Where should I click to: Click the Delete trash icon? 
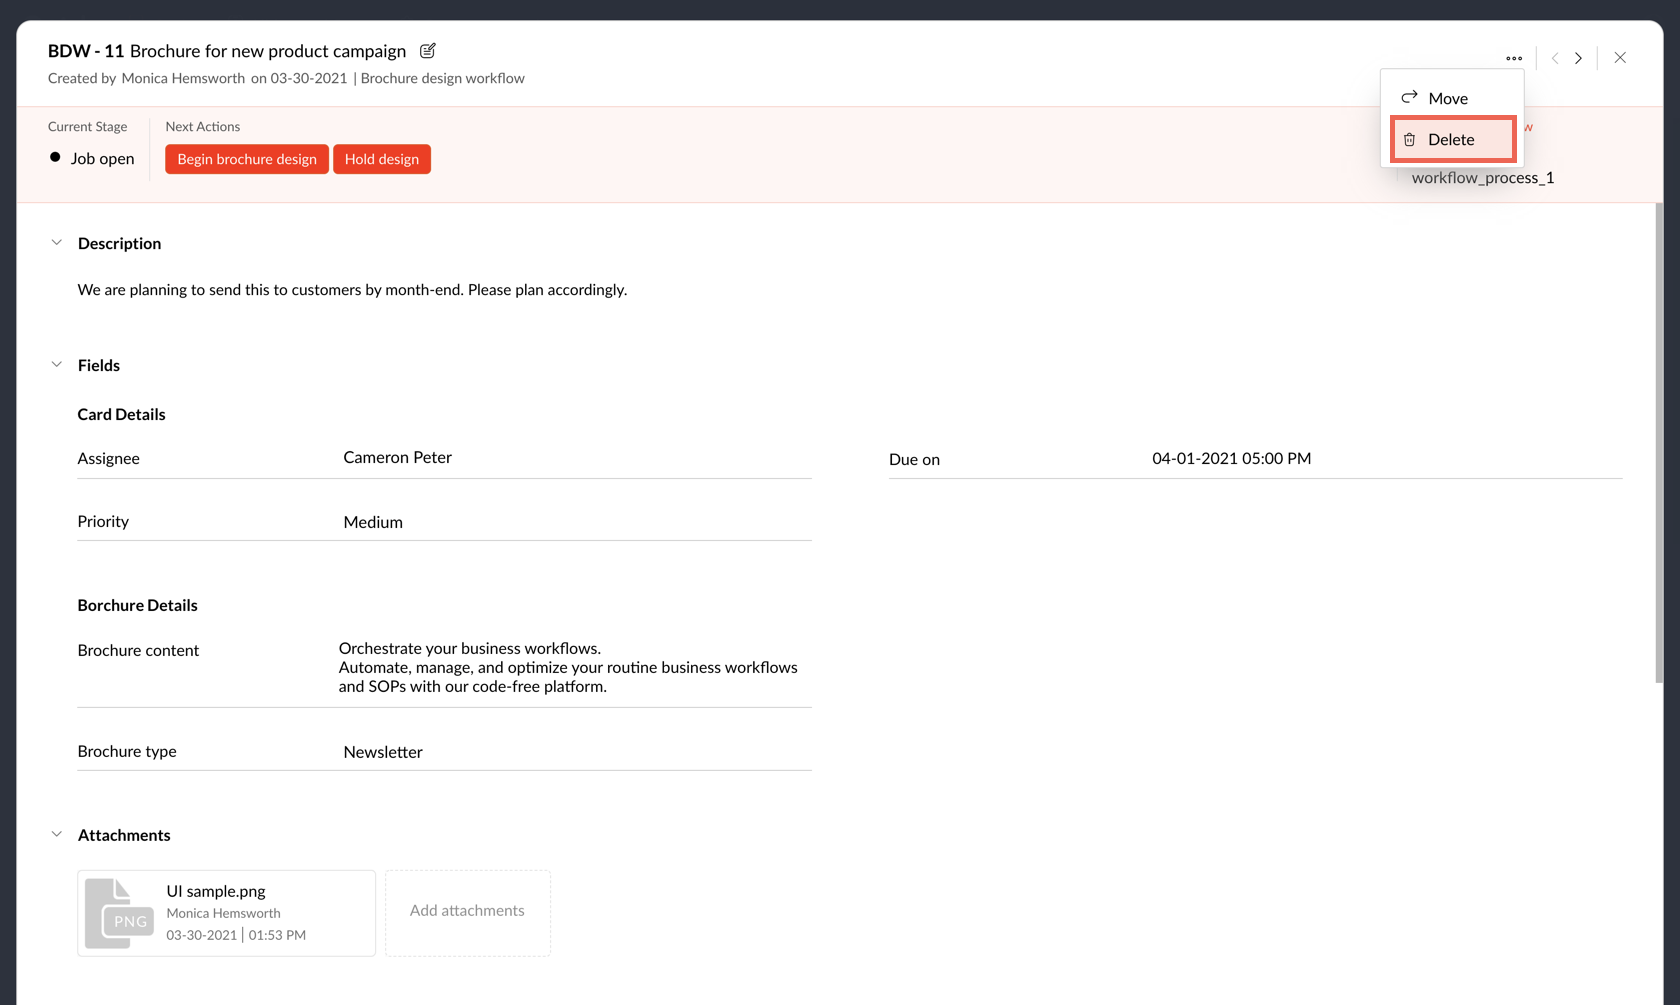click(x=1409, y=140)
